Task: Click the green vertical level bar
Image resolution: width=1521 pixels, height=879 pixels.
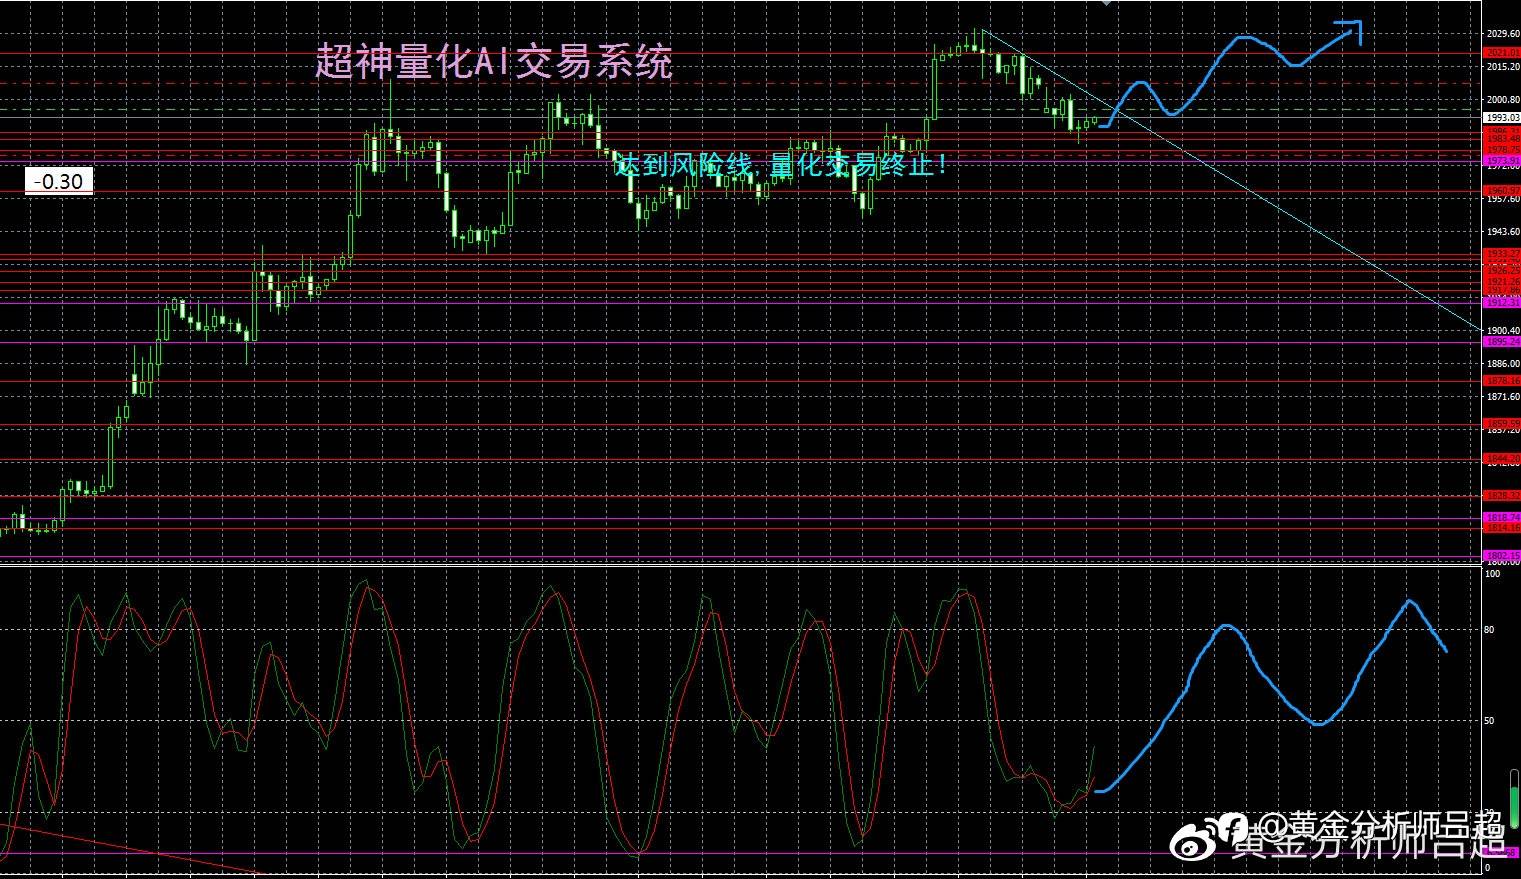Action: tap(1514, 798)
